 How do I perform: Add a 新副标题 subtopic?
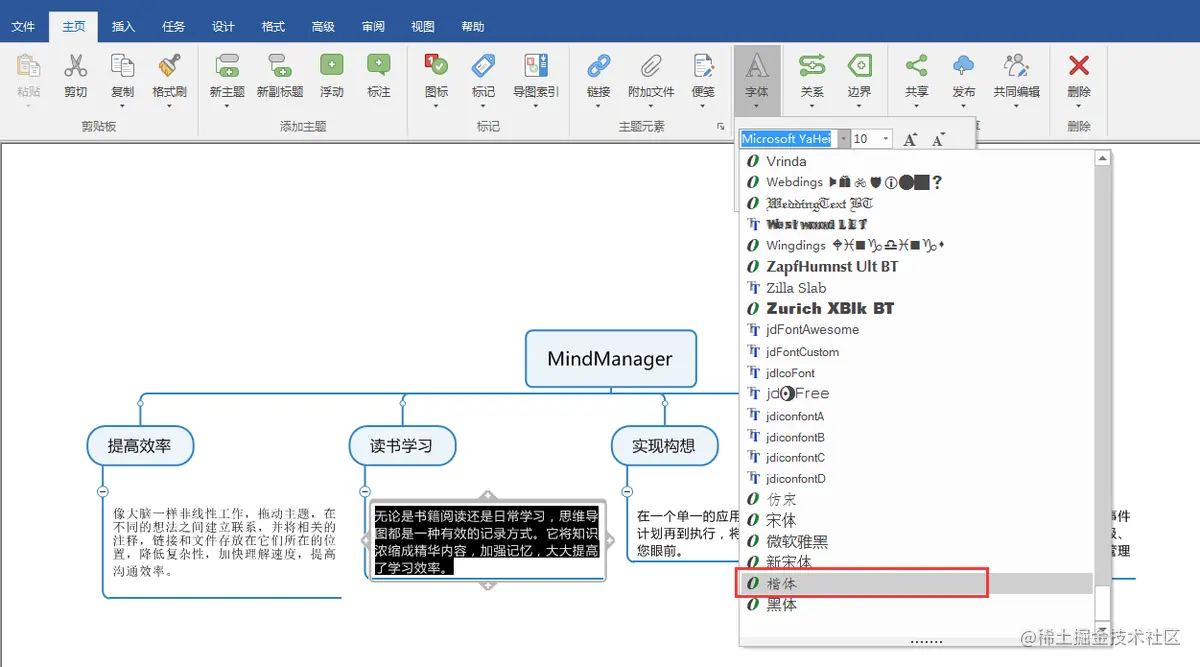tap(279, 66)
